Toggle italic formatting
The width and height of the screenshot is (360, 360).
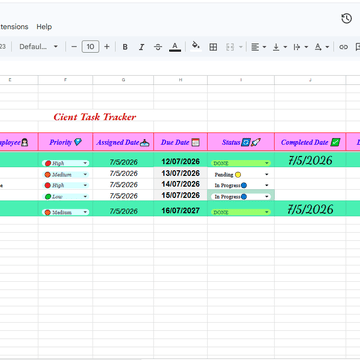pyautogui.click(x=141, y=47)
